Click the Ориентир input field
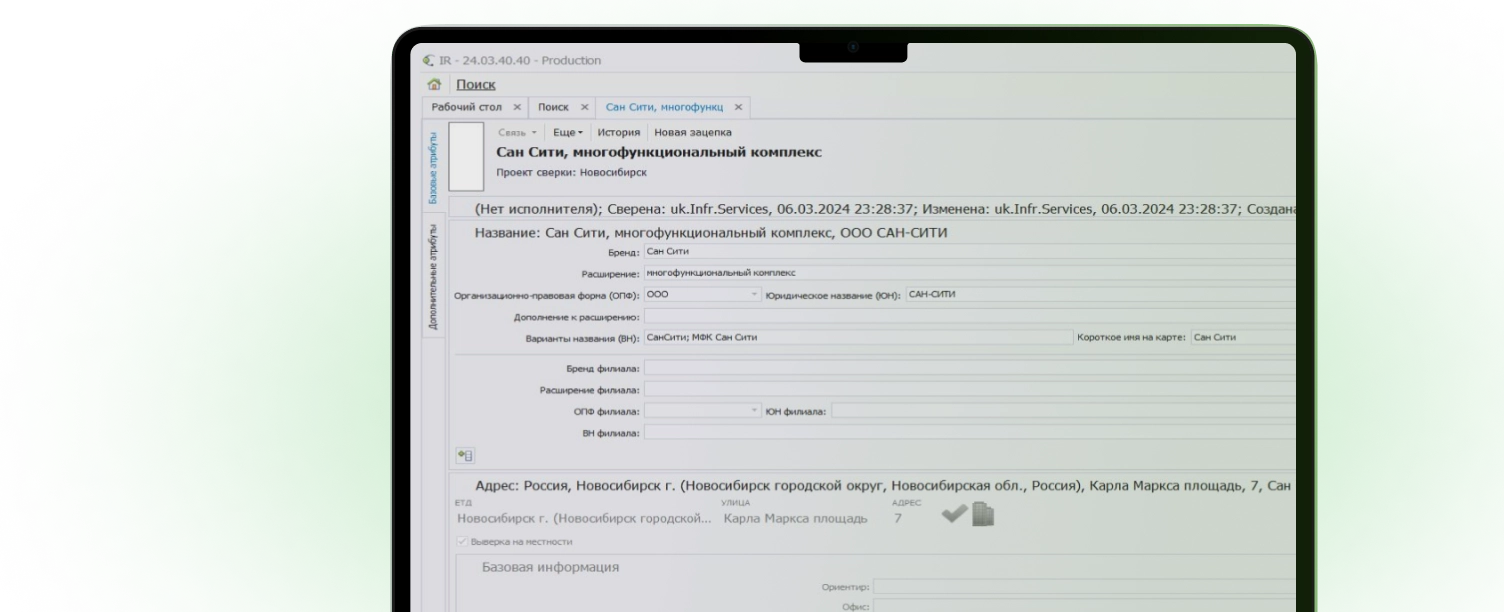Screen dimensions: 1504x612 [x=1084, y=587]
